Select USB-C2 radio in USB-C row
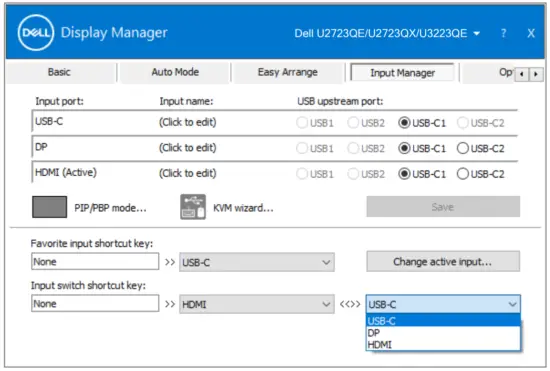The height and width of the screenshot is (371, 550). pyautogui.click(x=463, y=123)
